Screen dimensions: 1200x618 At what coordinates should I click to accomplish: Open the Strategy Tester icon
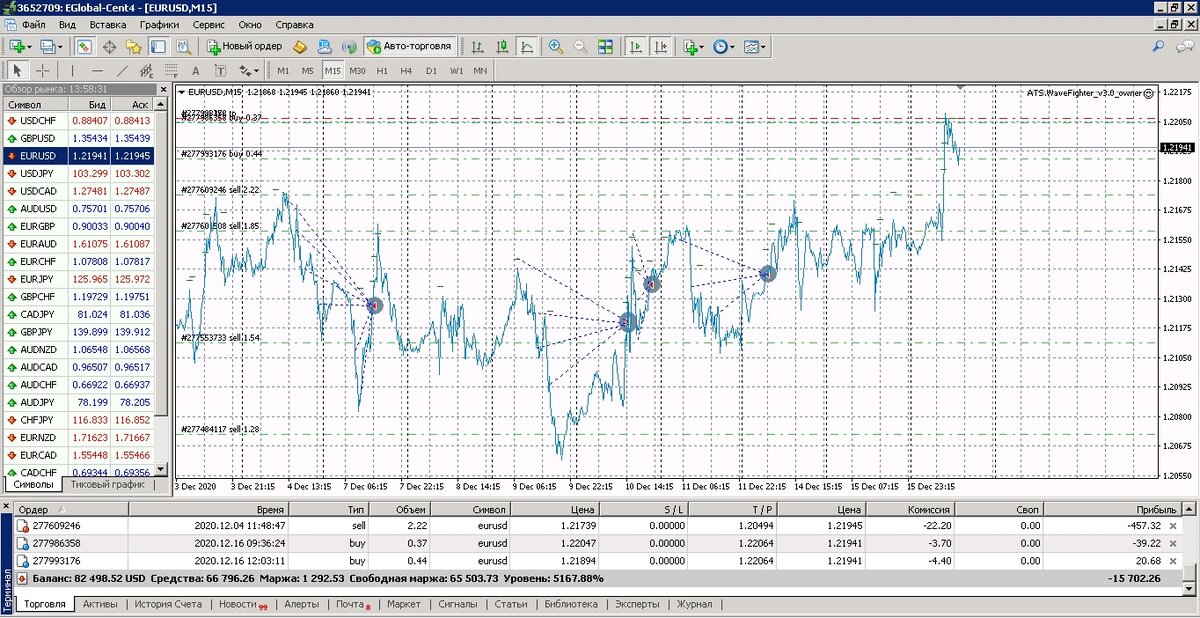(x=182, y=46)
